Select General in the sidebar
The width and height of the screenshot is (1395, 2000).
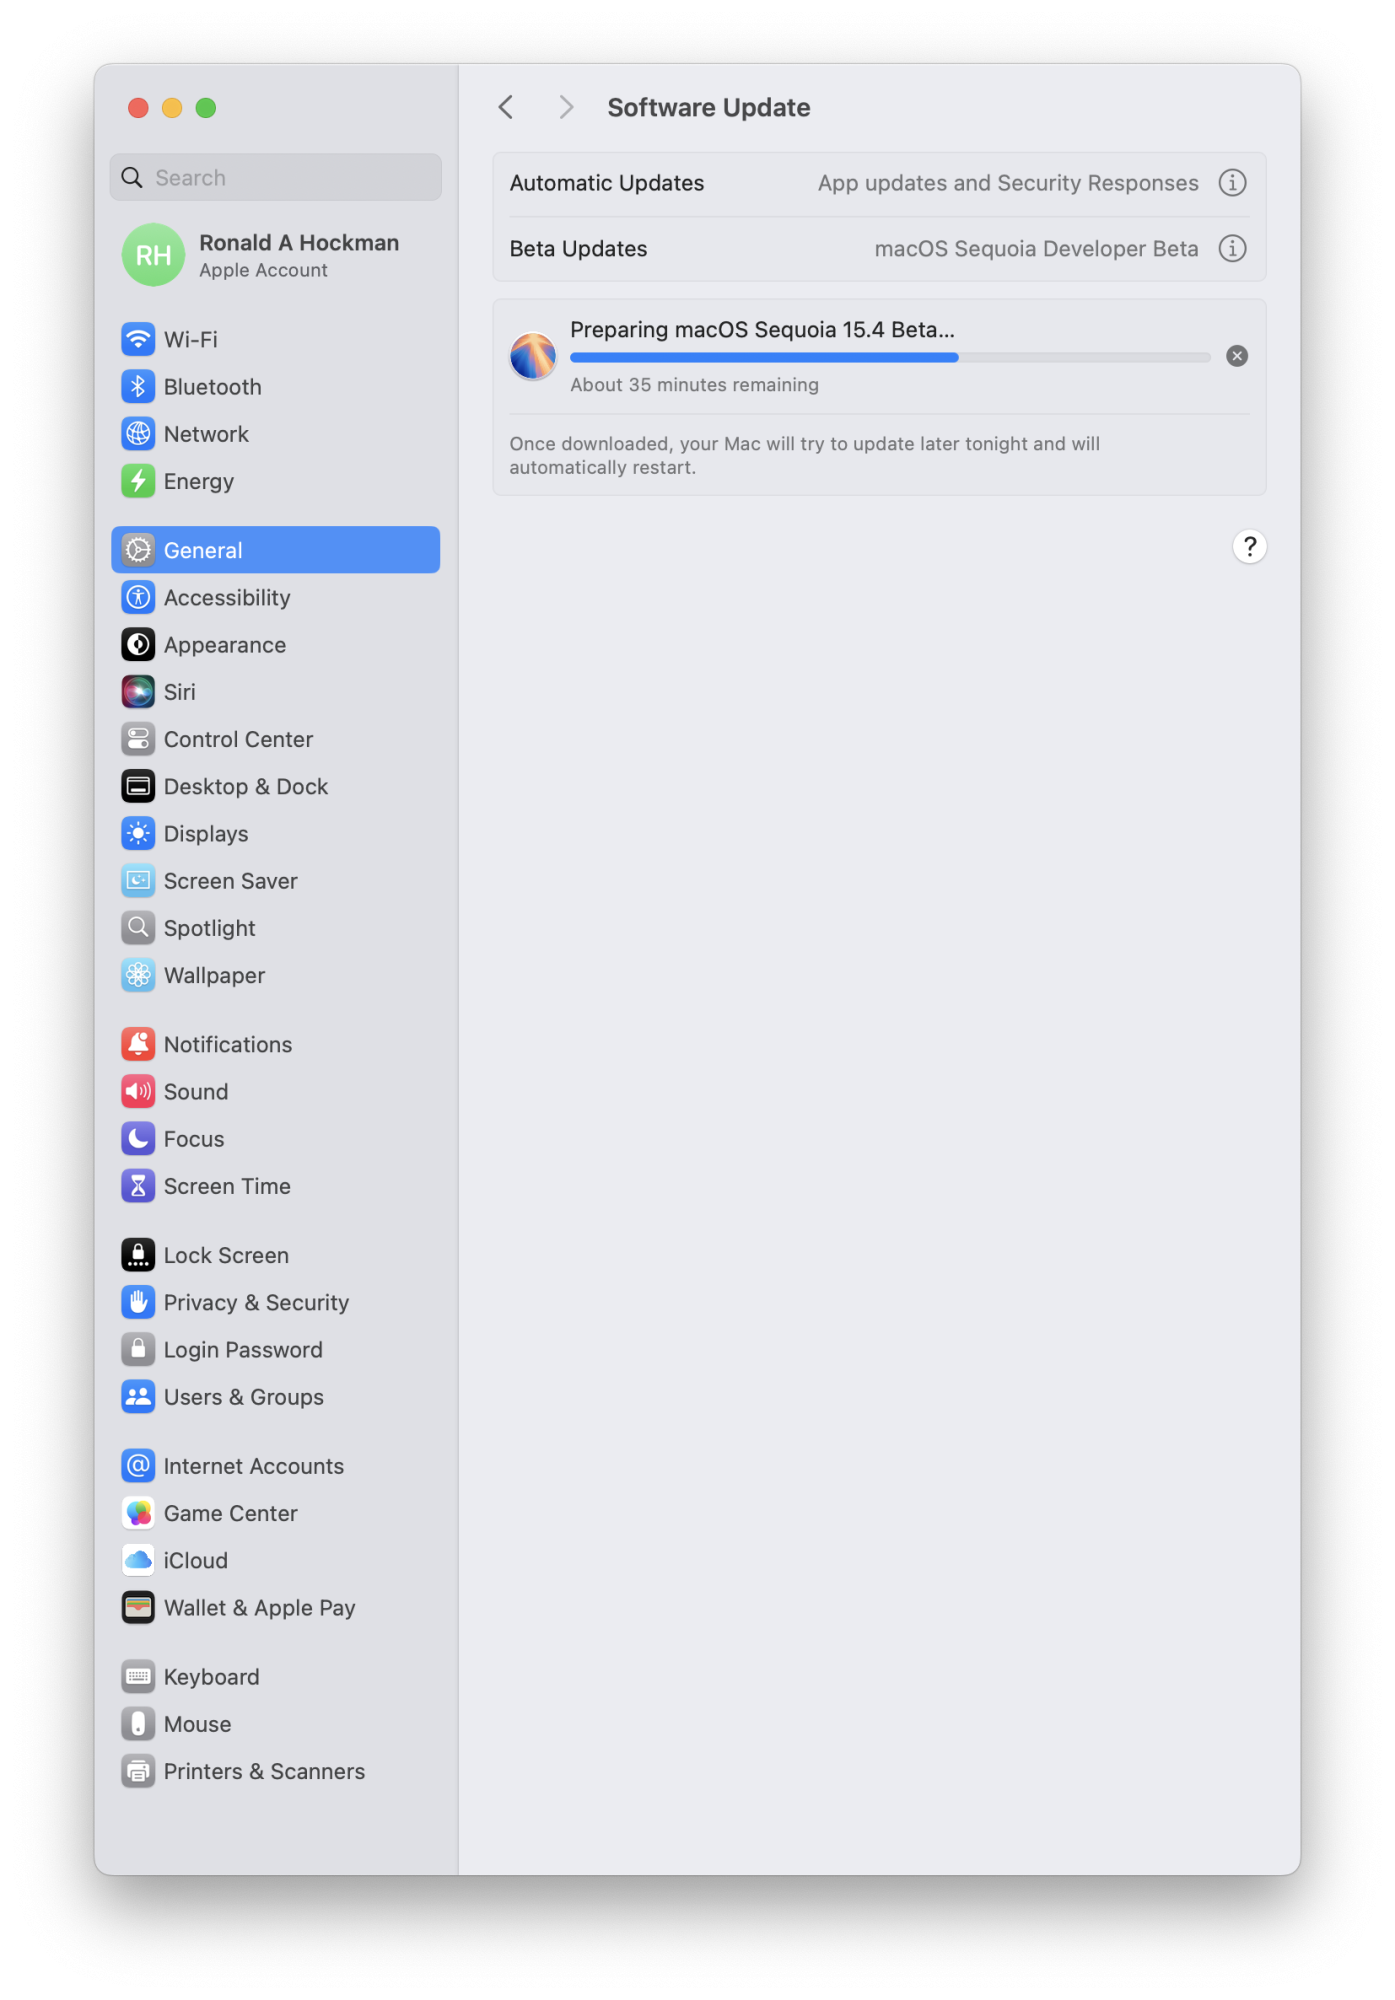(275, 550)
